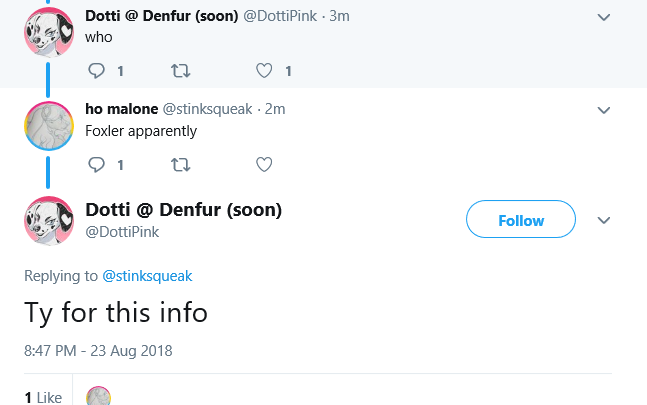This screenshot has height=405, width=647.
Task: Open the 3m timestamp on "who" tweet
Action: click(339, 16)
